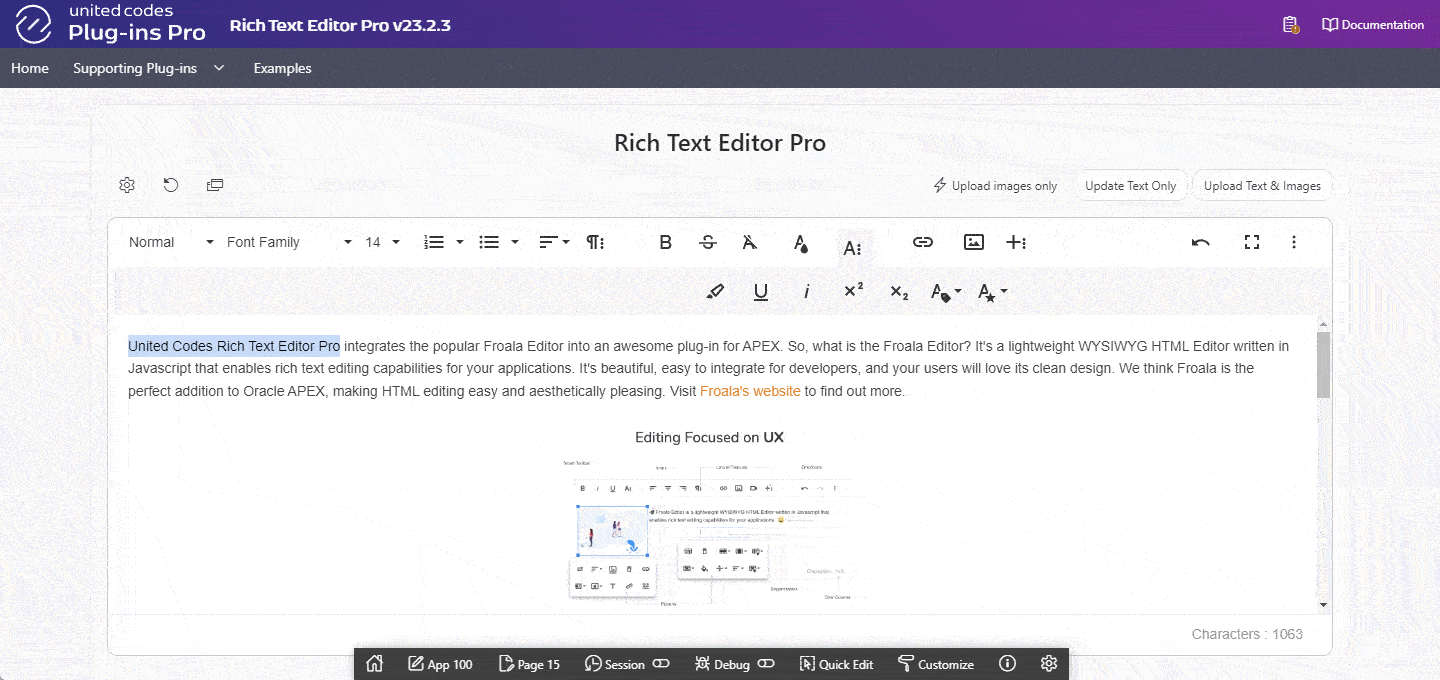Screen dimensions: 1440x680
Task: Open the background color marker tool
Action: pyautogui.click(x=715, y=291)
